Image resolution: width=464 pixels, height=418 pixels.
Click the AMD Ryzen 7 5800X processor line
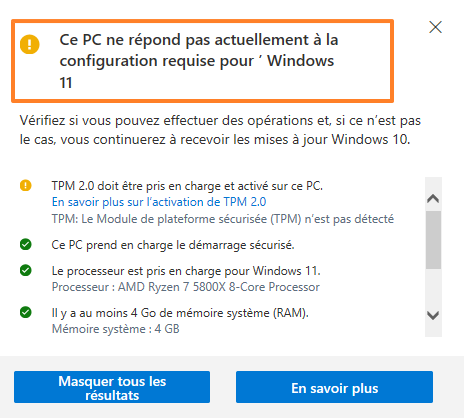click(186, 287)
